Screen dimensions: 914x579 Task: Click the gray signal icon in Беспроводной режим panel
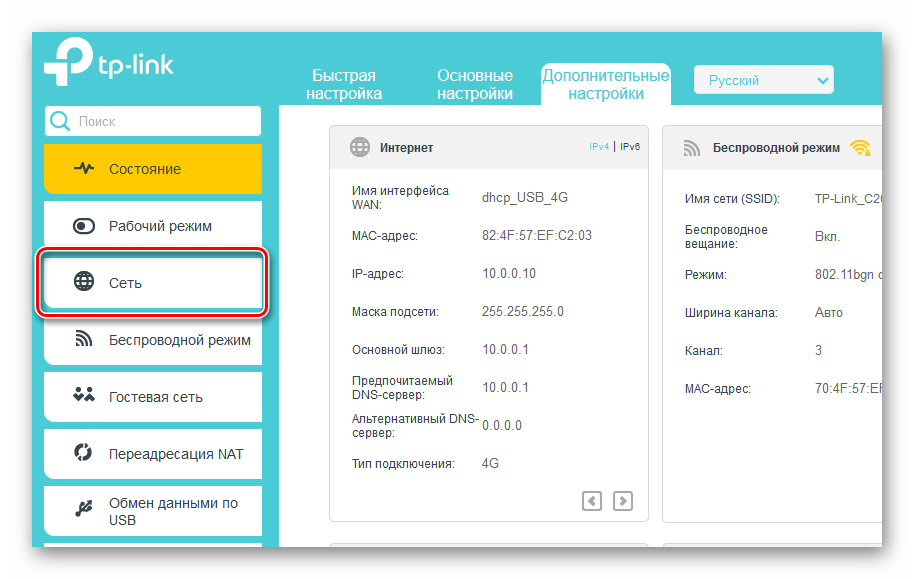(691, 148)
